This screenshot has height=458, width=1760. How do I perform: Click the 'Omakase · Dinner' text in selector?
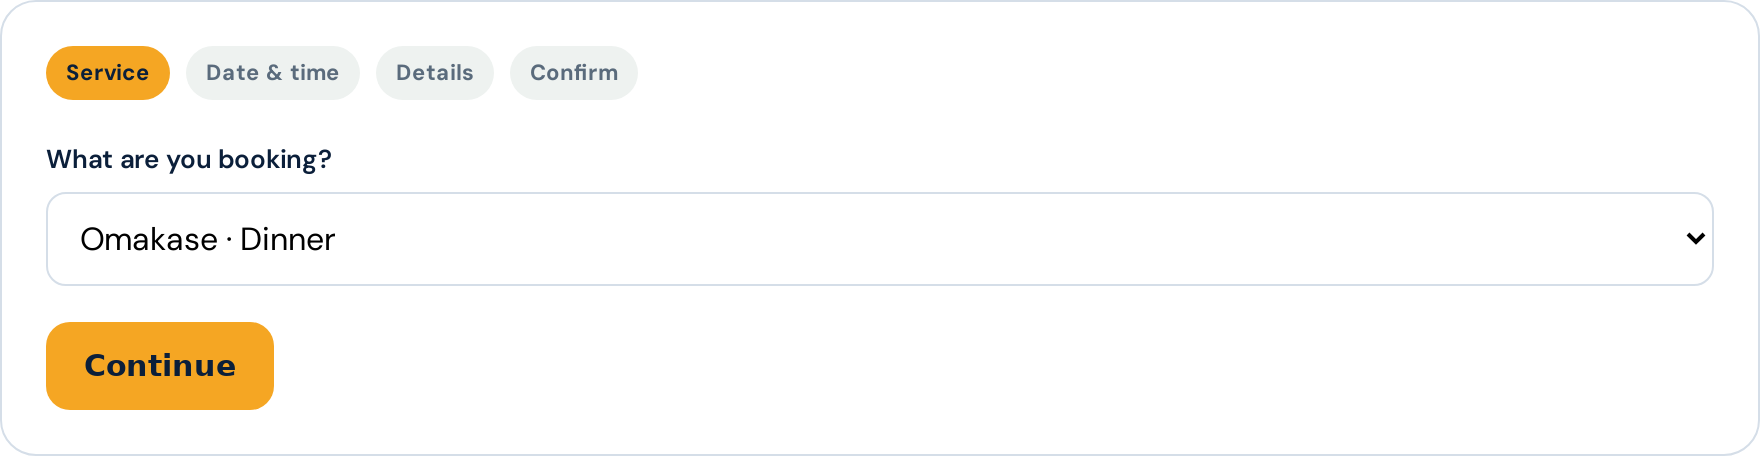(208, 240)
